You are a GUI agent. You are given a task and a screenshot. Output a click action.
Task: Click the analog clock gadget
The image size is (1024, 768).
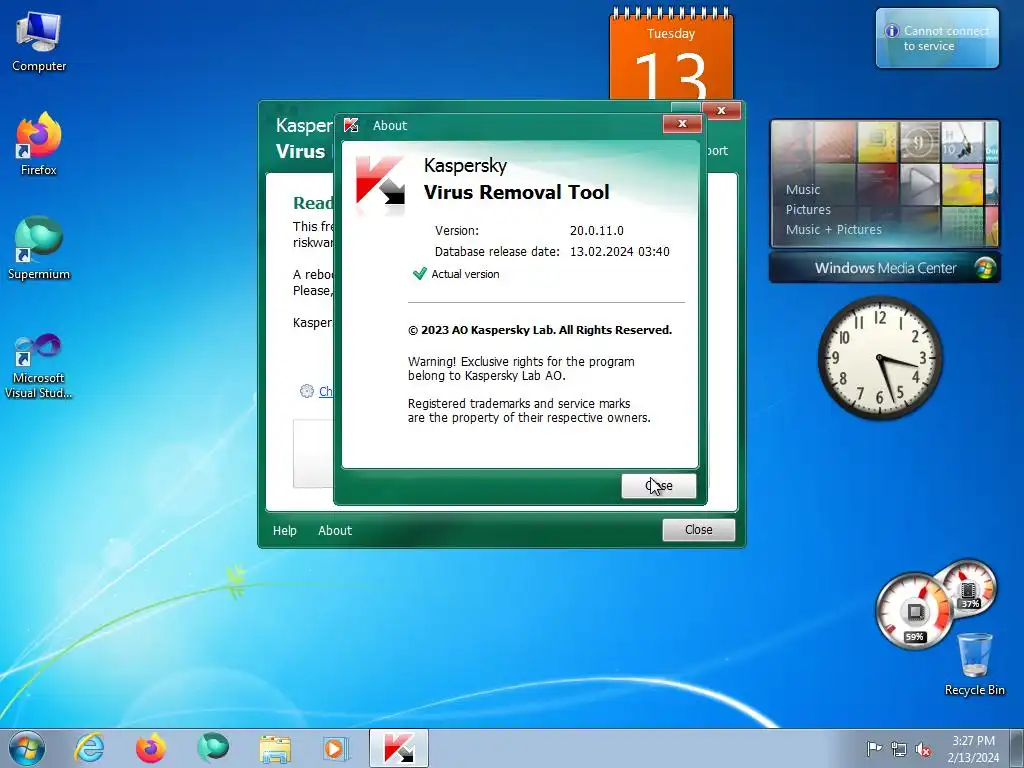(880, 357)
